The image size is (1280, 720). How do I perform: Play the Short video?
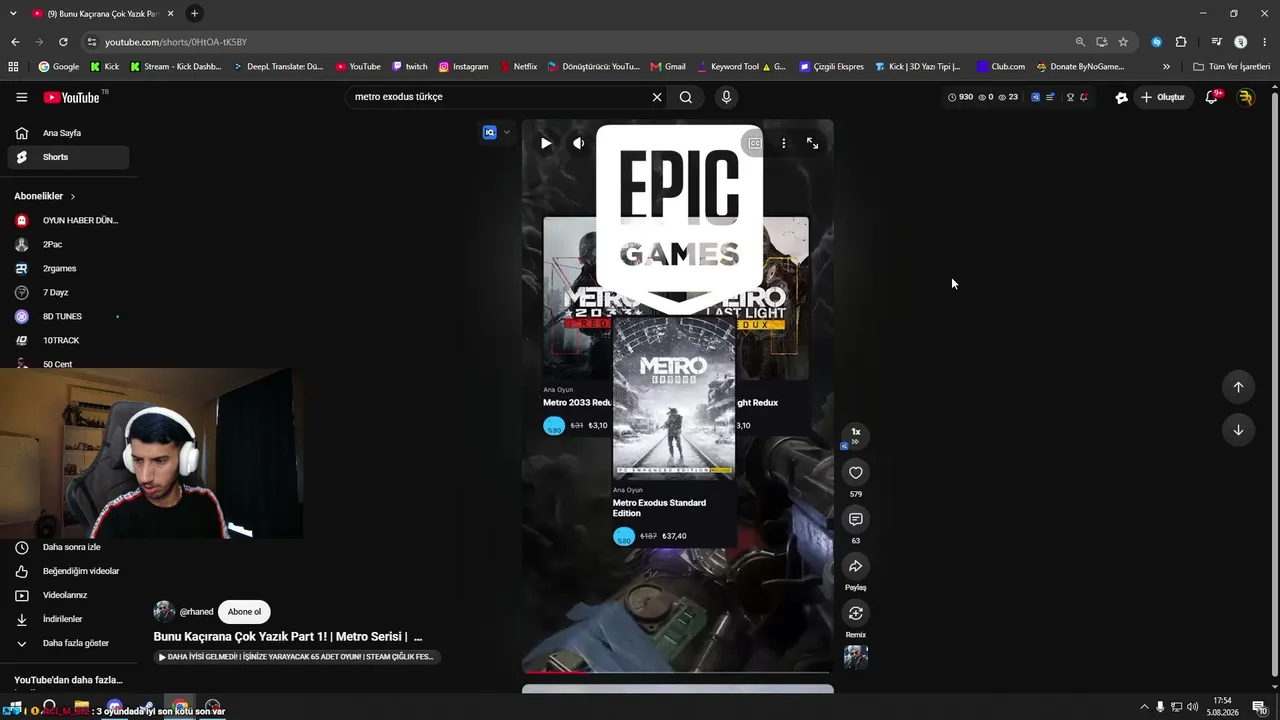pos(546,143)
